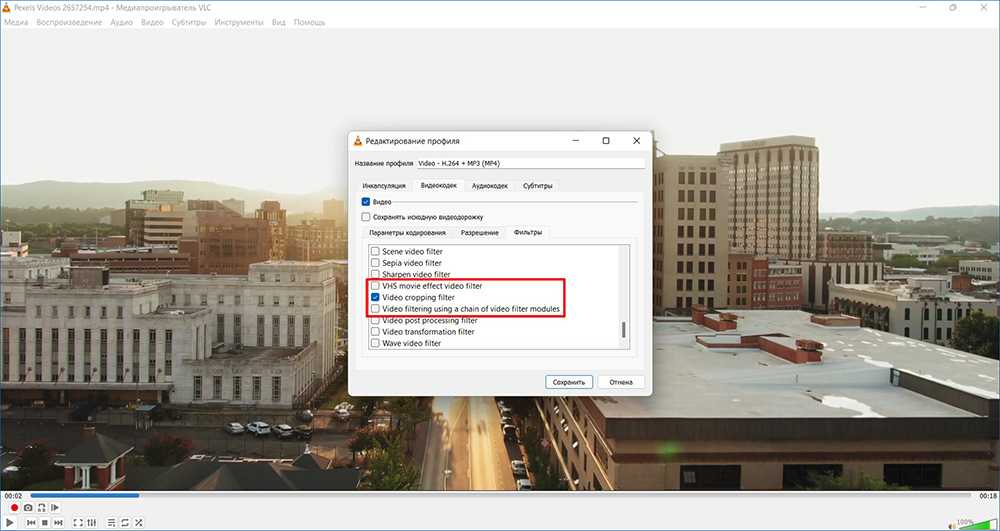Image resolution: width=1000 pixels, height=531 pixels.
Task: Toggle the loop/repeat icon
Action: click(124, 522)
